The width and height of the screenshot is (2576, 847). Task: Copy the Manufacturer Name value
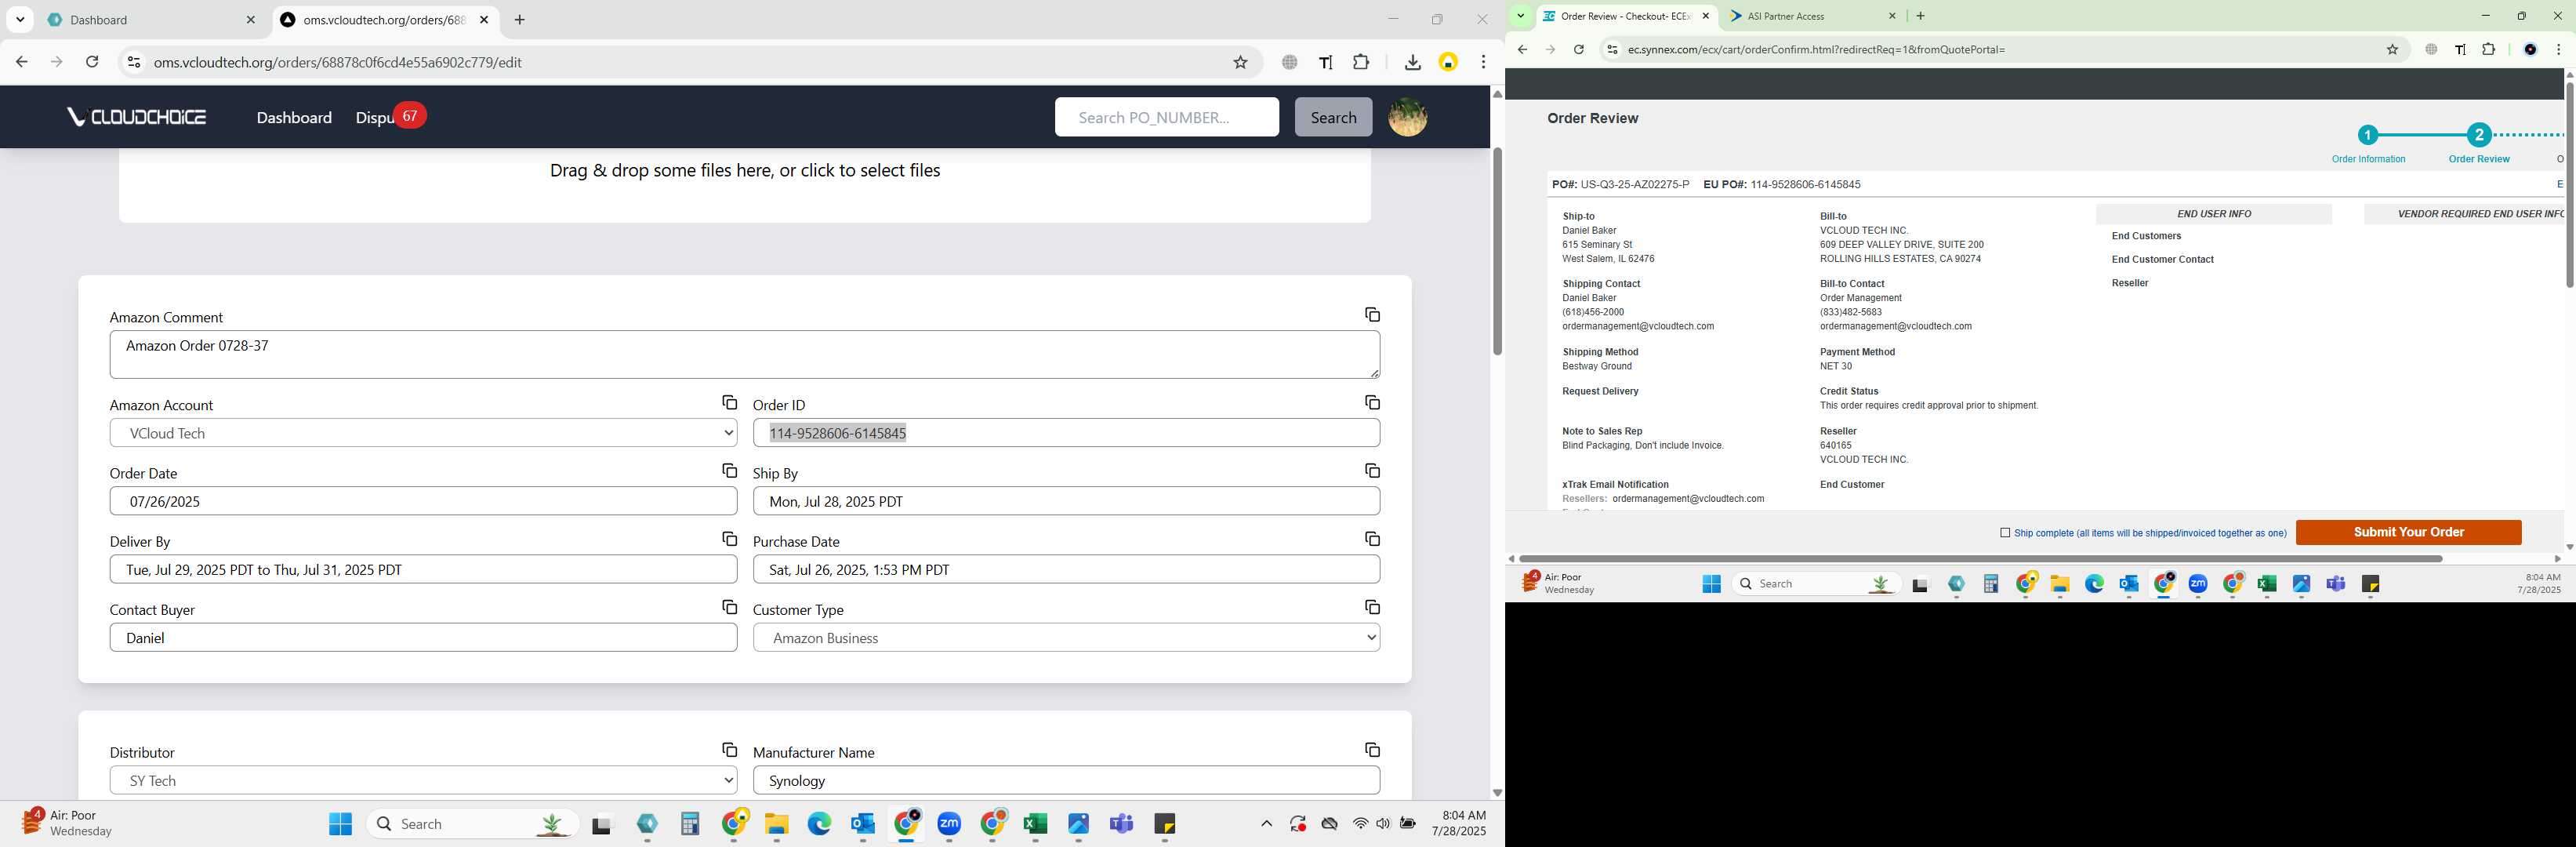point(1372,750)
